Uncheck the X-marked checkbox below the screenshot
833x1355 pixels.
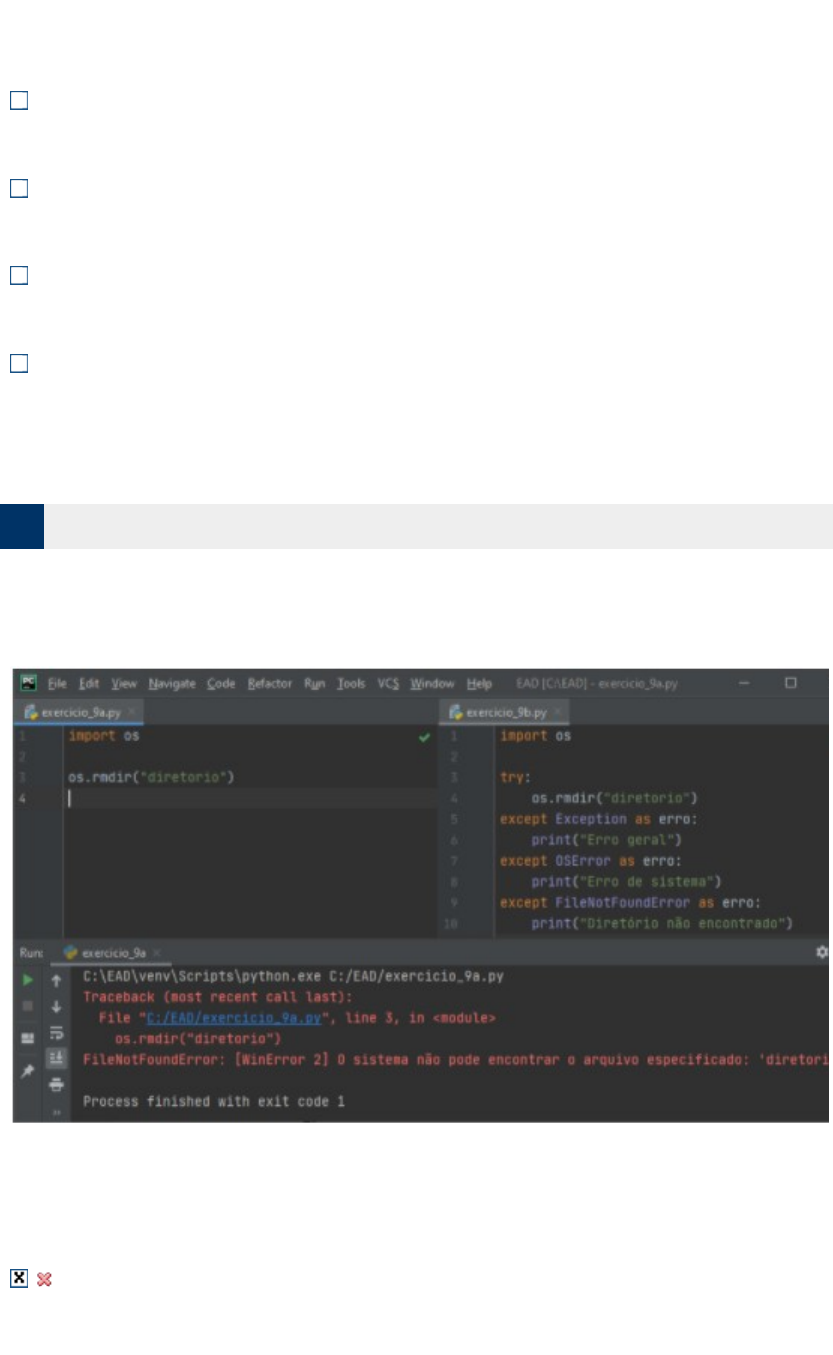click(19, 1279)
